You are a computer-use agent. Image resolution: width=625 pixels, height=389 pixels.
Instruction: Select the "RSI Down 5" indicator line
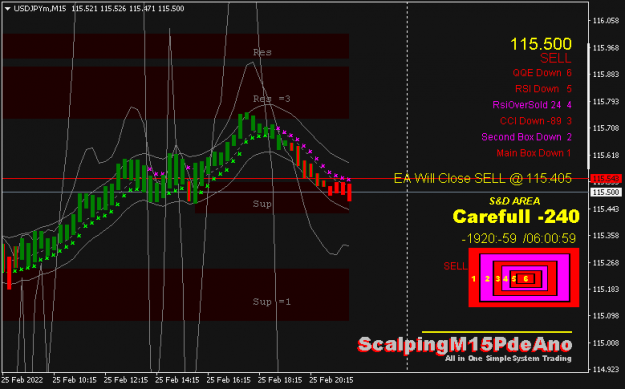[543, 89]
